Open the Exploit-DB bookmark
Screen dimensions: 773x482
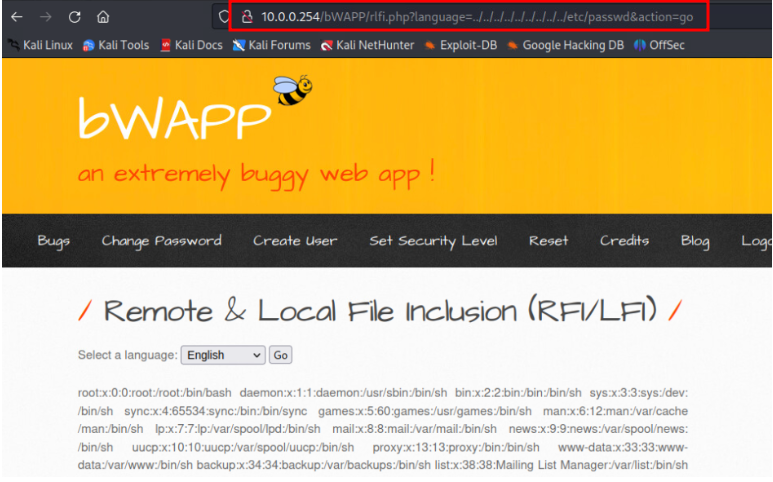[460, 45]
